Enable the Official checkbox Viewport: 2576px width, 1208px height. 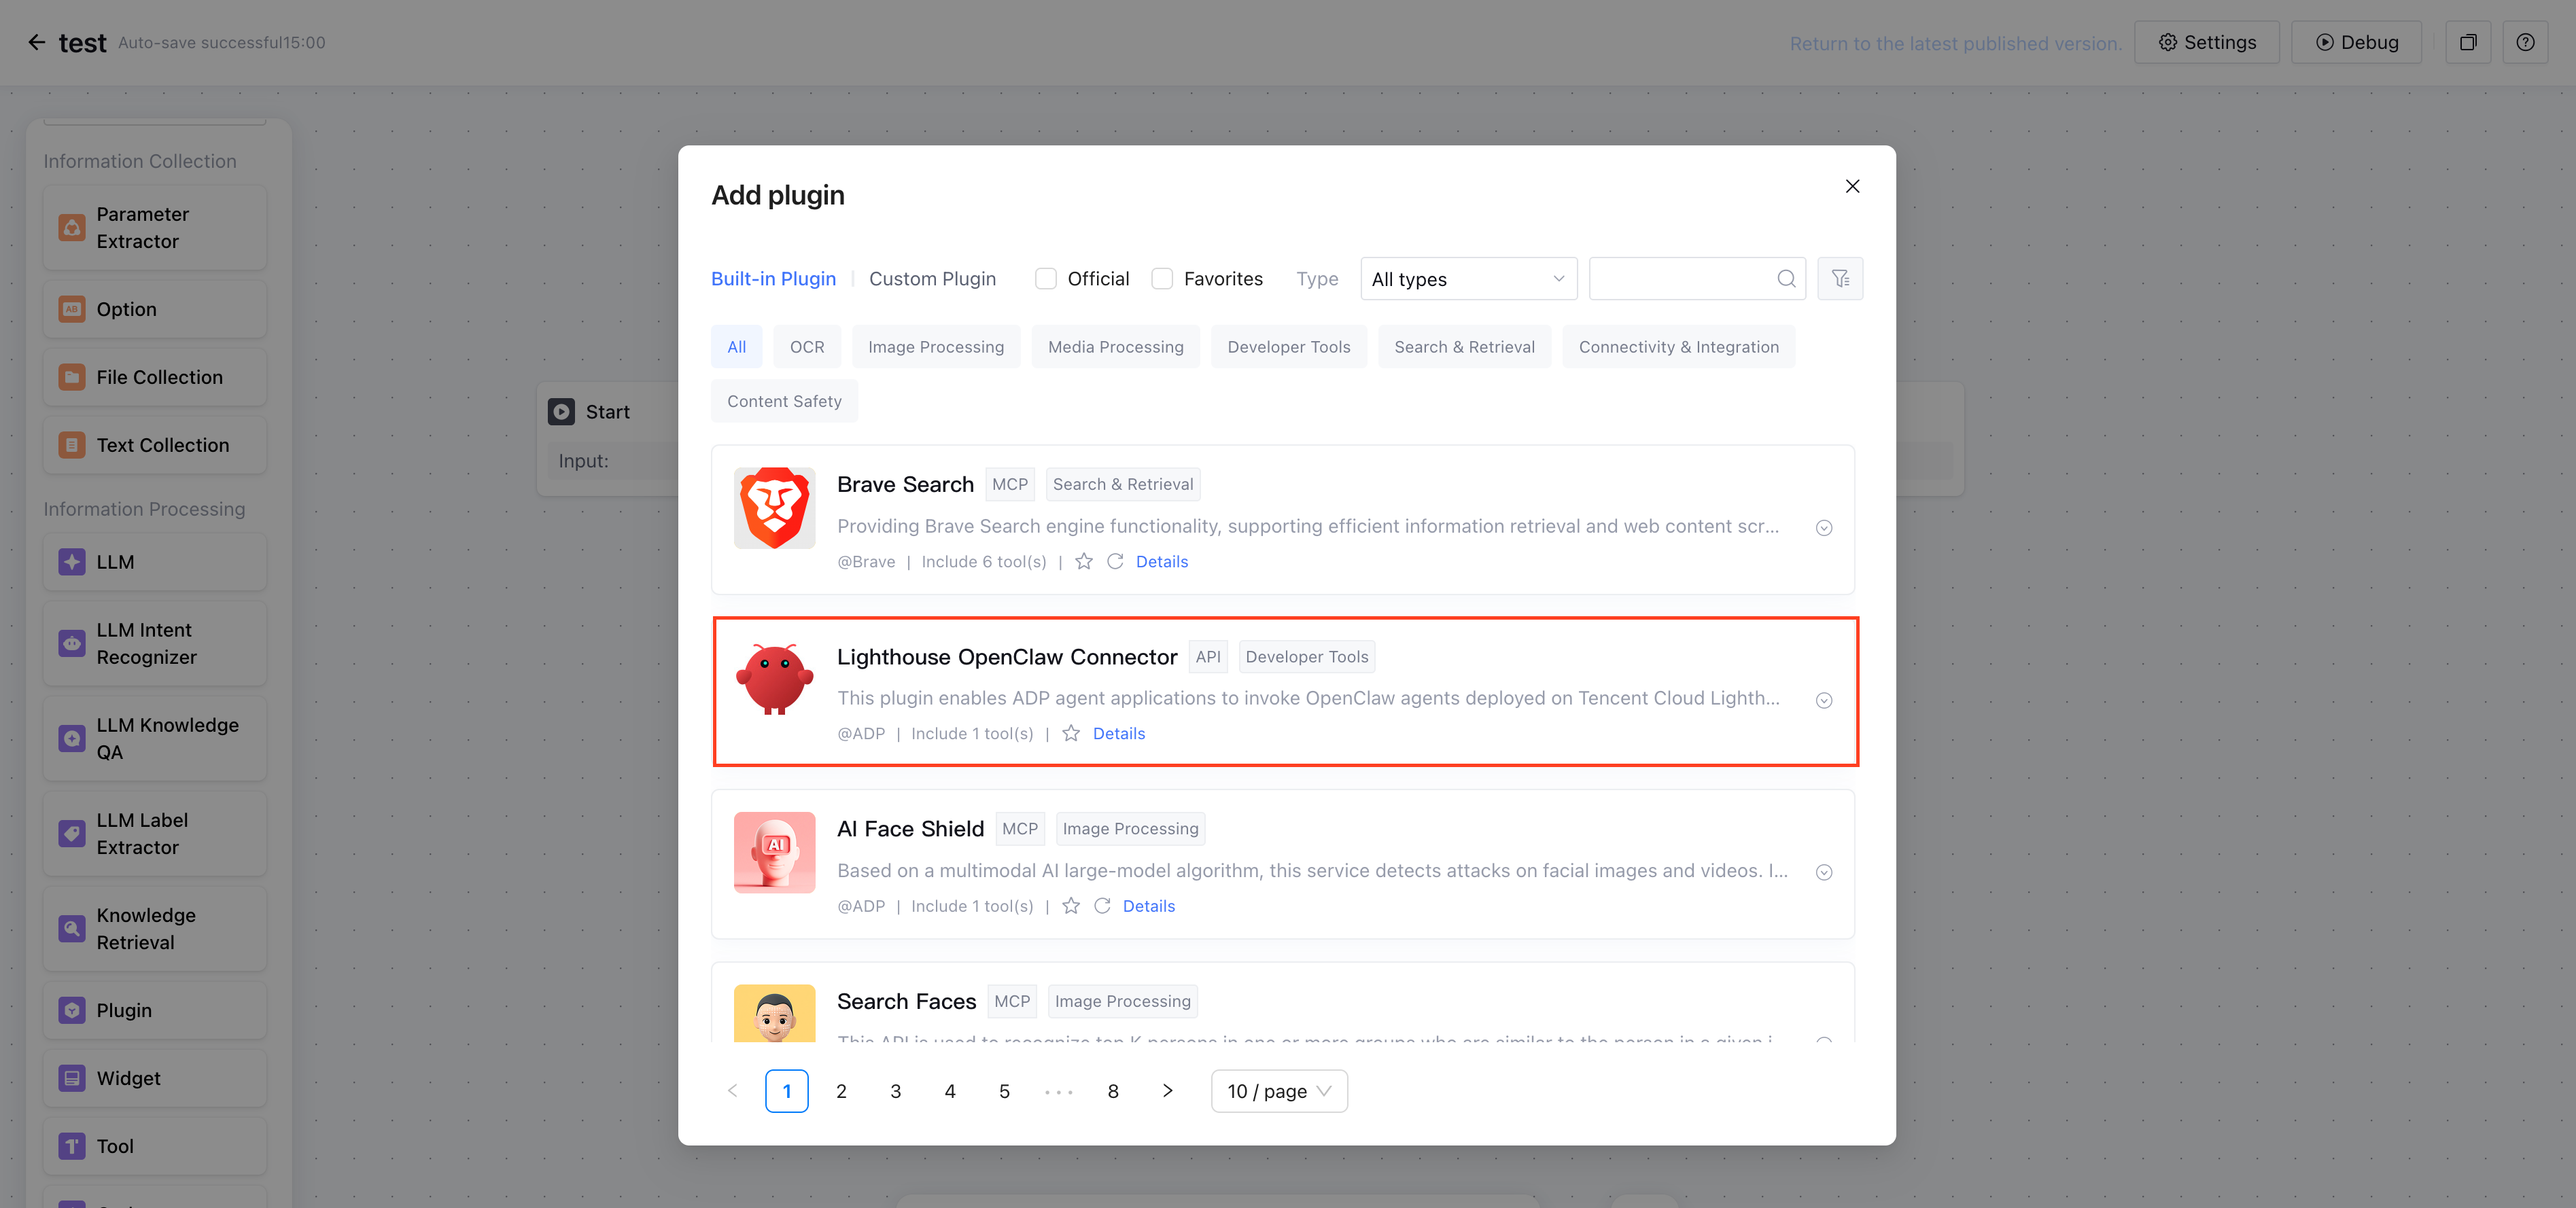(1045, 279)
